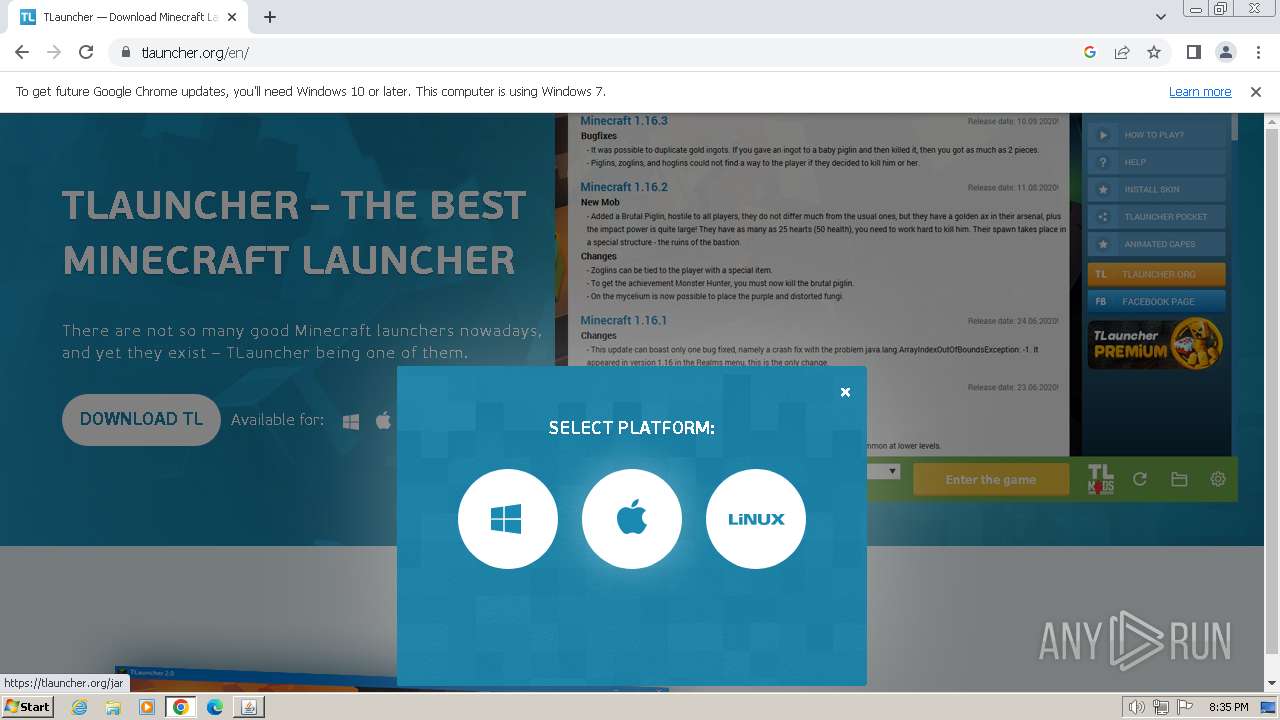Open the TLauncher Premium banner
The width and height of the screenshot is (1280, 720).
[1157, 343]
